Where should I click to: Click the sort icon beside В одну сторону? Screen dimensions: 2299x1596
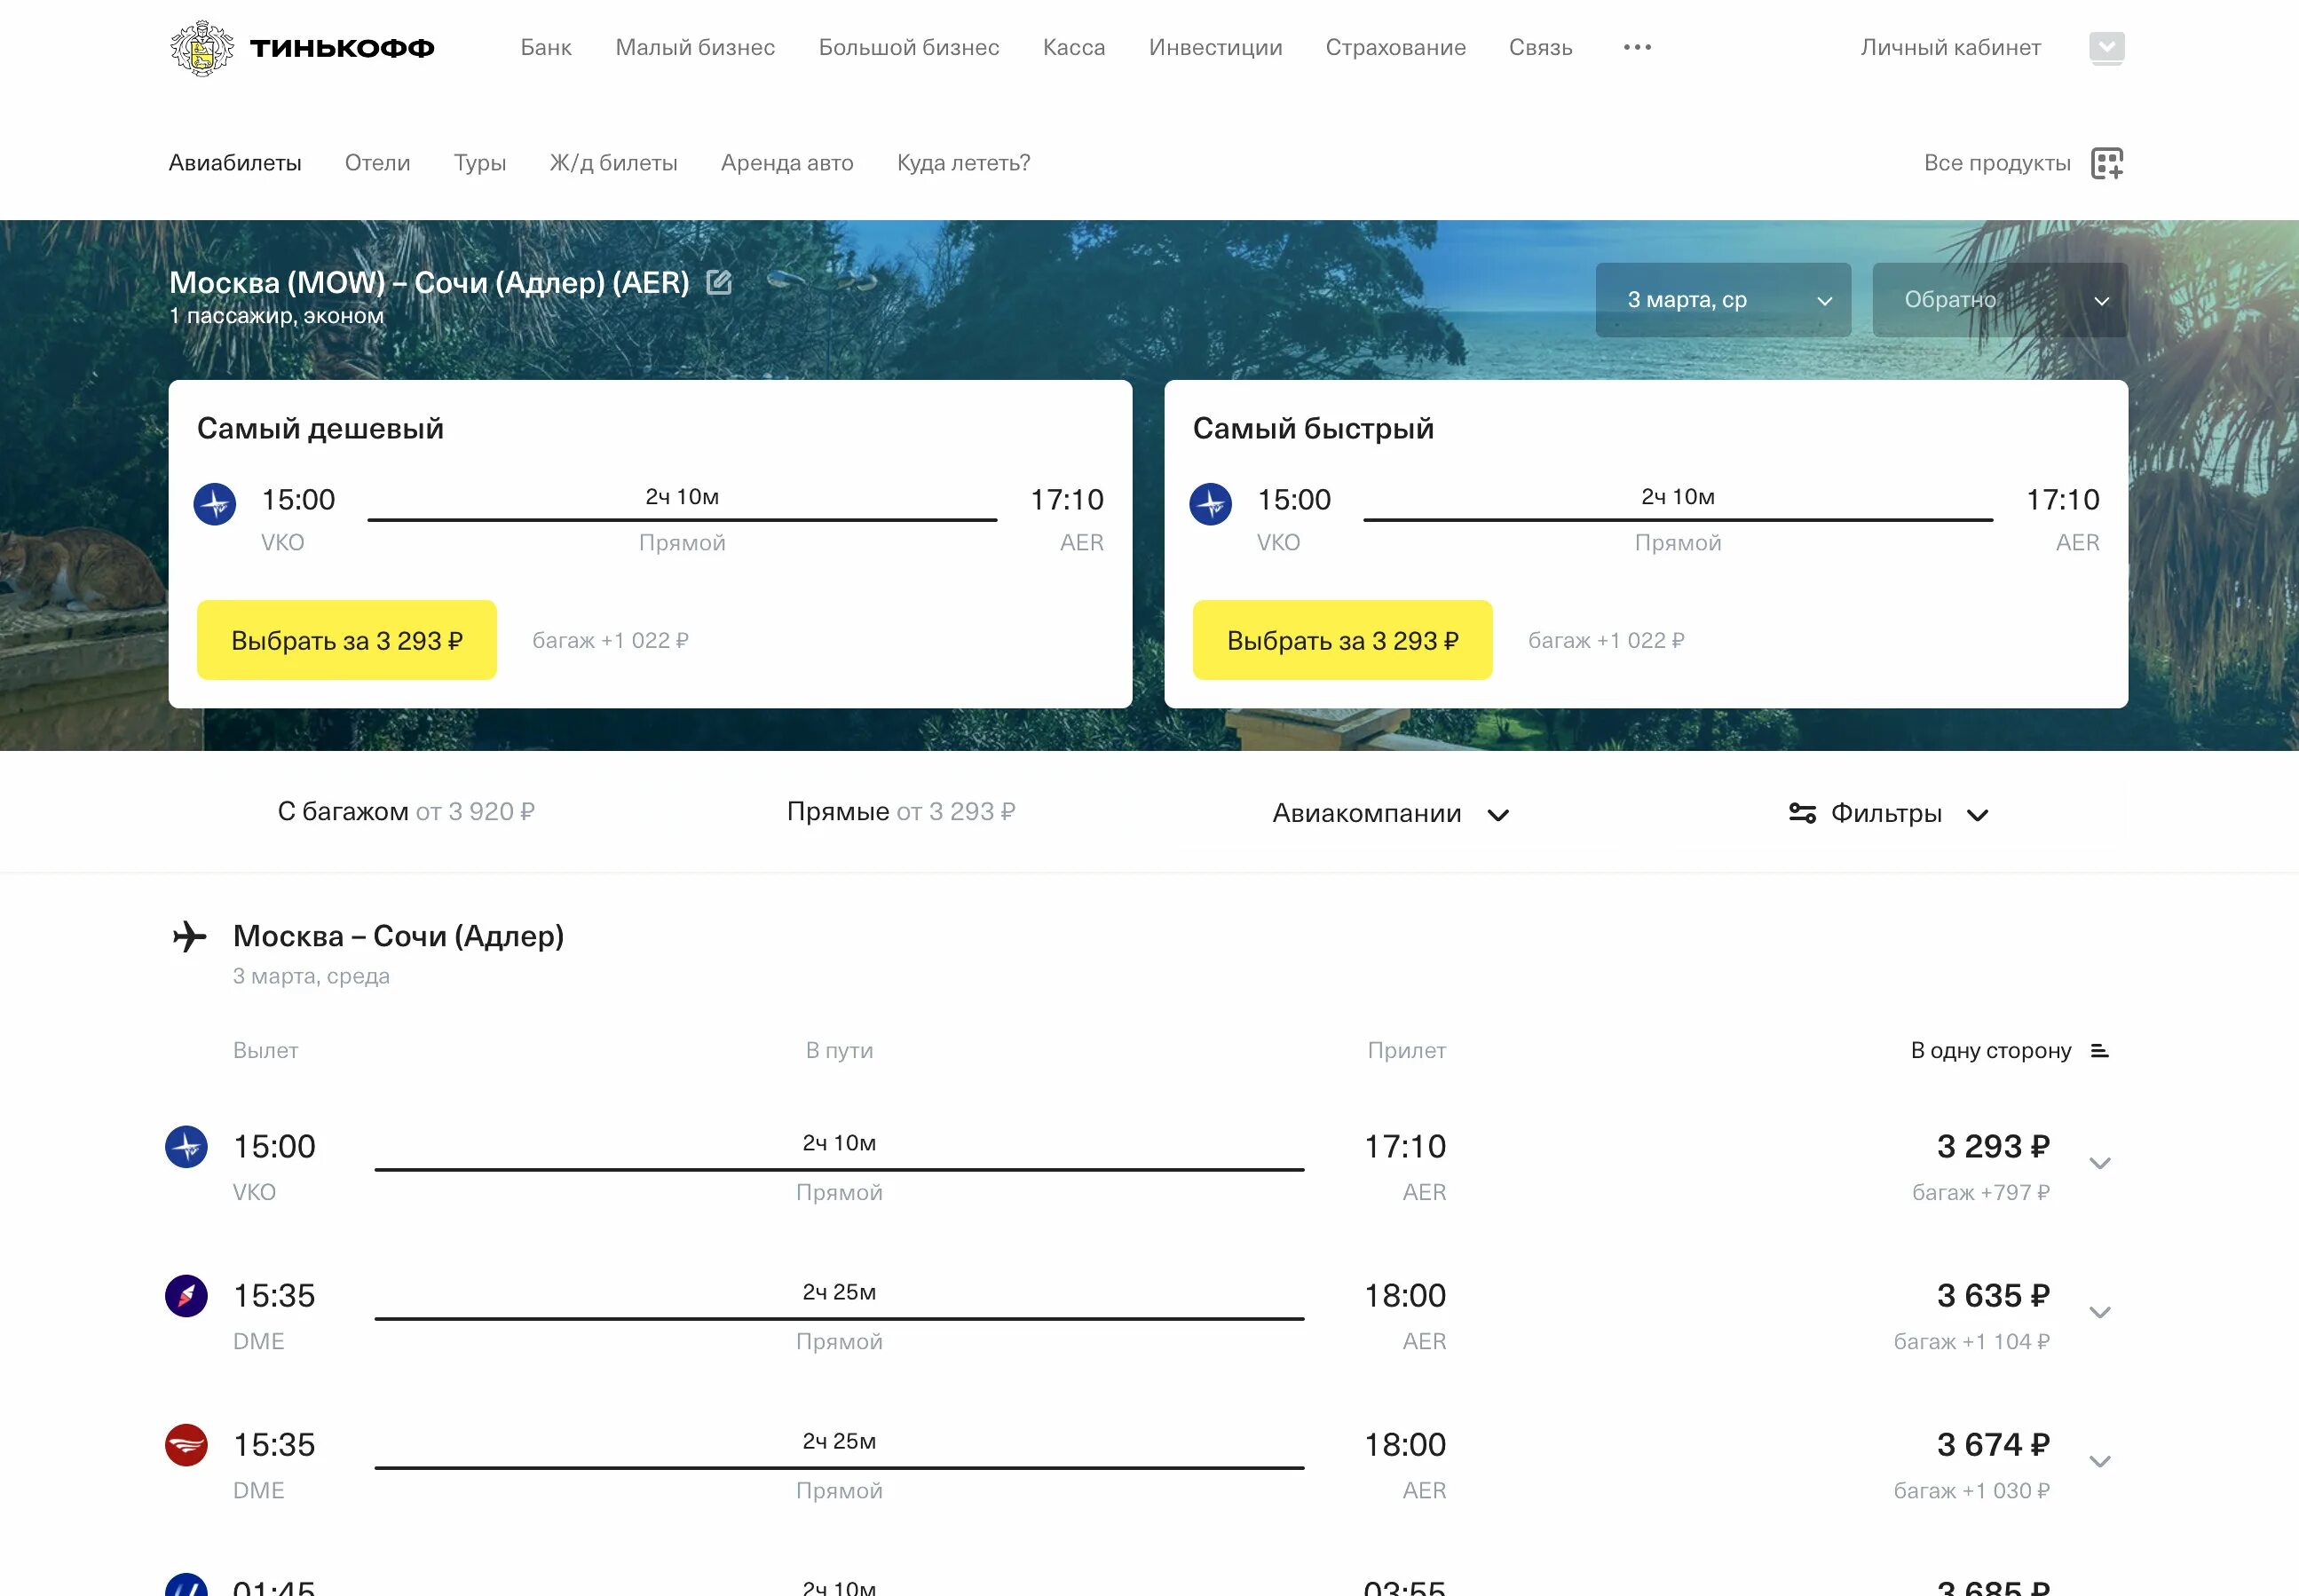pos(2100,1051)
